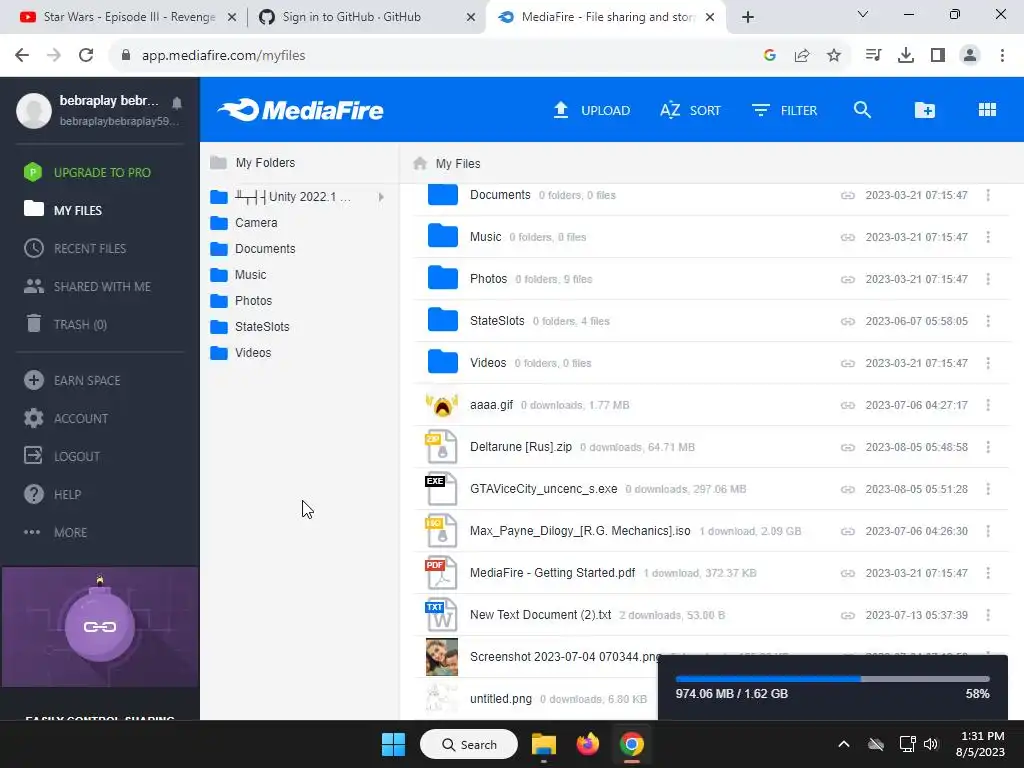The width and height of the screenshot is (1024, 768).
Task: Click the Photos folder icon in the list
Action: [442, 278]
